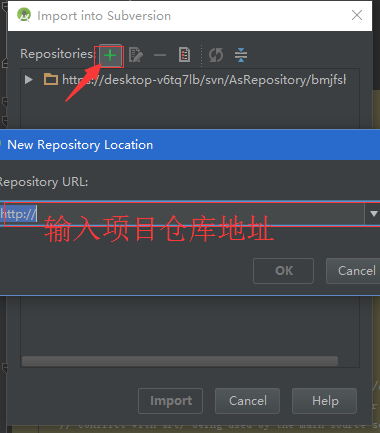Remove repository using the minus icon
The width and height of the screenshot is (380, 433).
click(x=160, y=55)
